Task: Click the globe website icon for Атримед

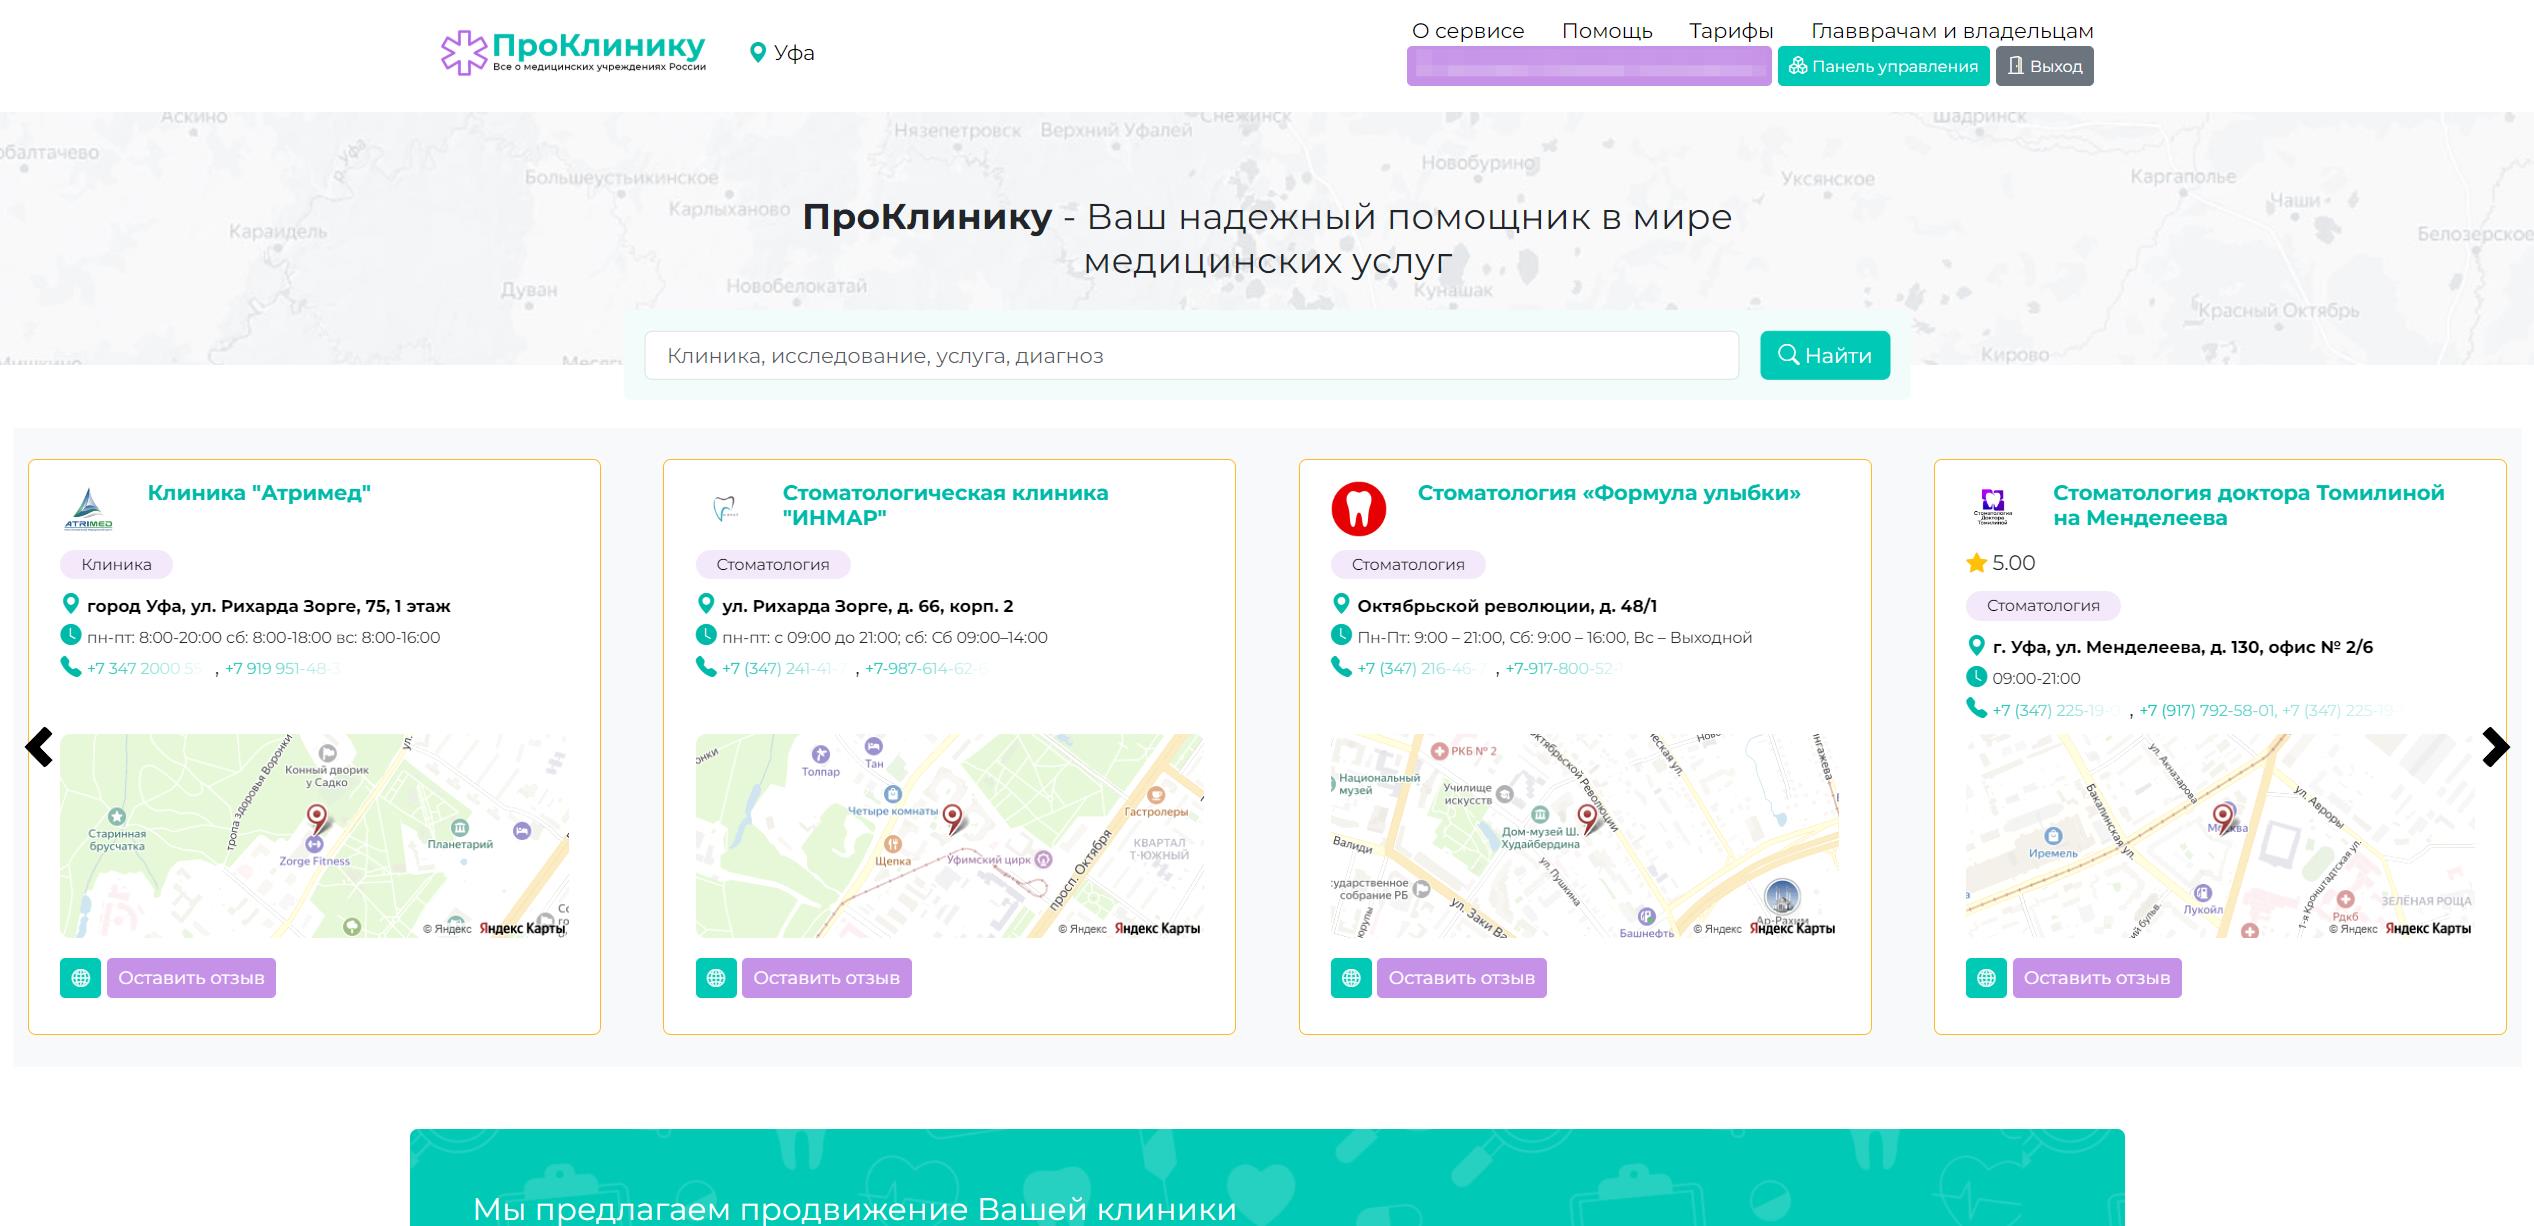Action: point(80,978)
